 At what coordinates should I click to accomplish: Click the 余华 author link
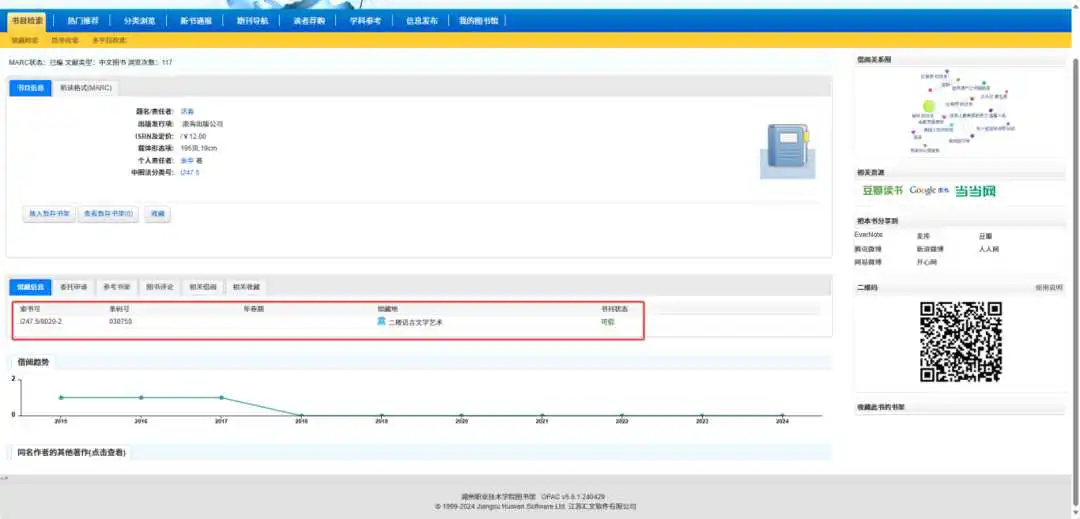[187, 160]
